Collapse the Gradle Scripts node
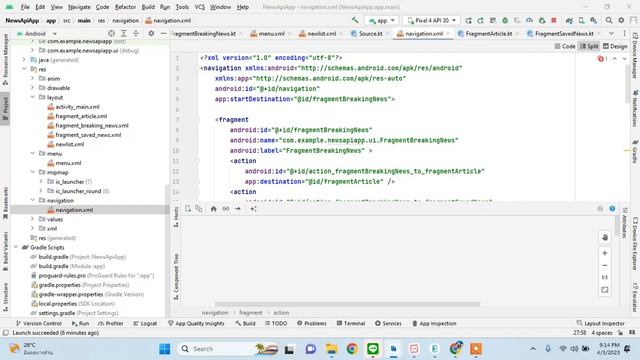 tap(16, 247)
